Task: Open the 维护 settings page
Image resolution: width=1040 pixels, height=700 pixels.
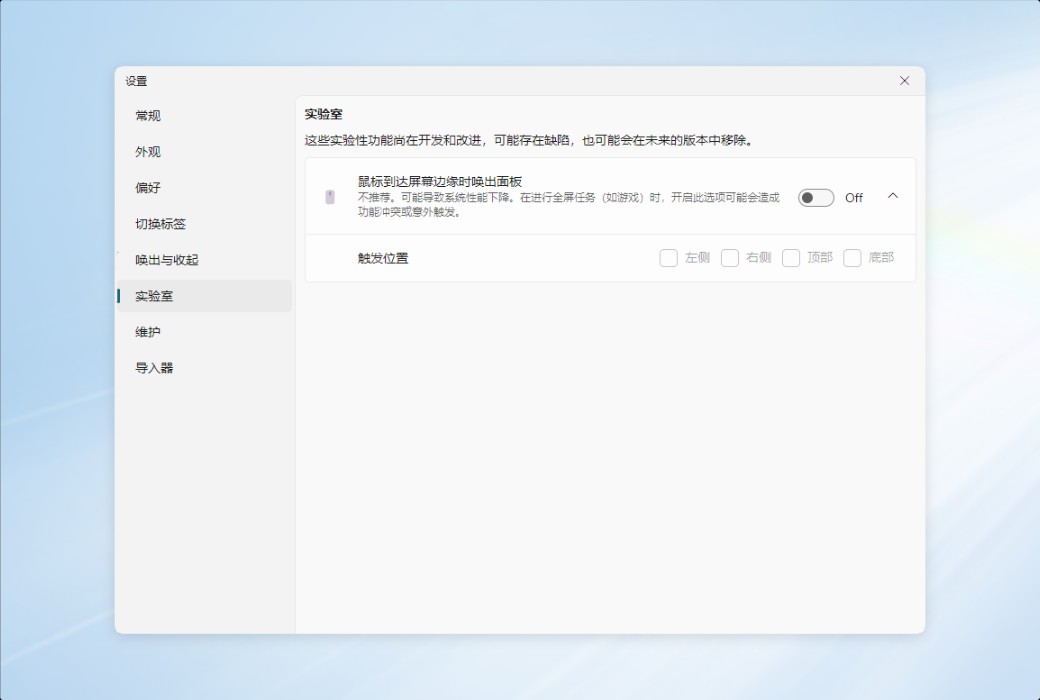Action: (204, 332)
